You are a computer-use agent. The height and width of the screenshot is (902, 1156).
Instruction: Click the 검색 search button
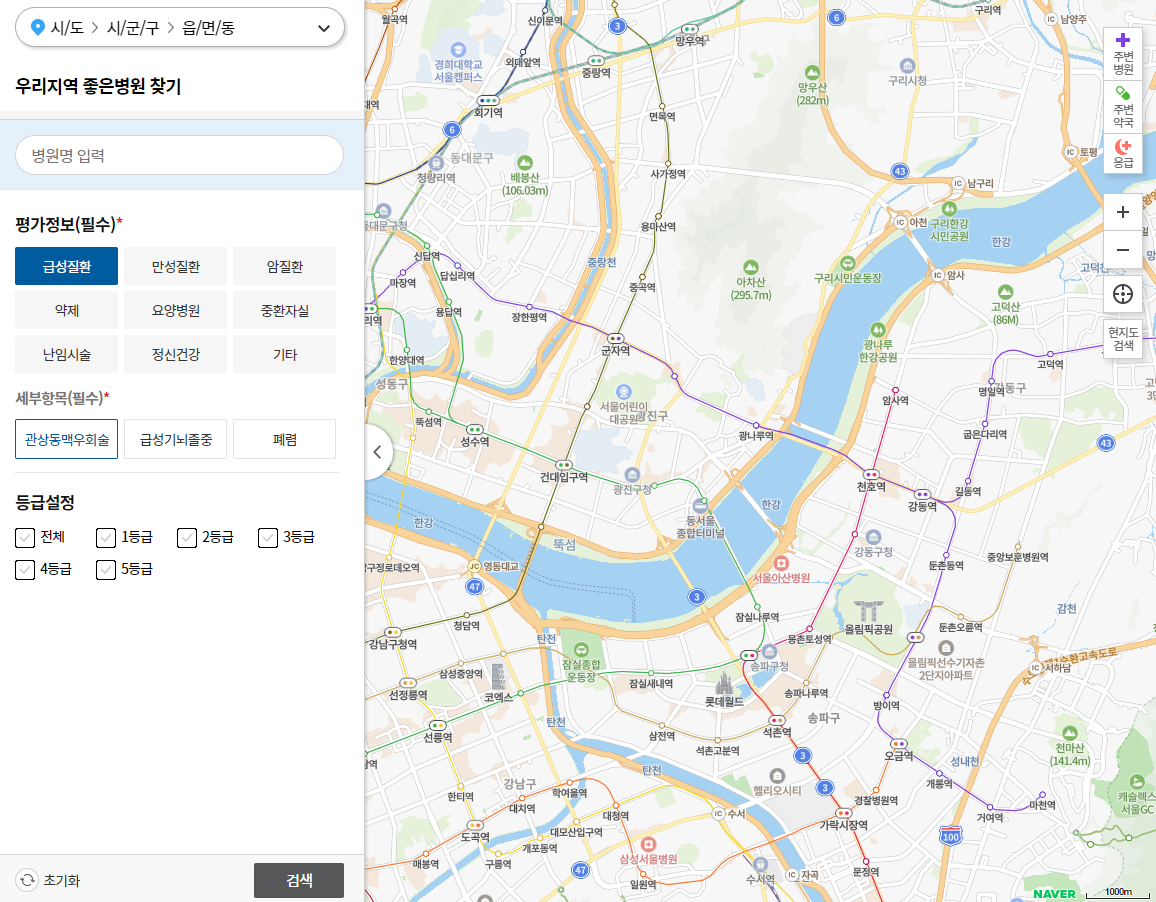(299, 880)
